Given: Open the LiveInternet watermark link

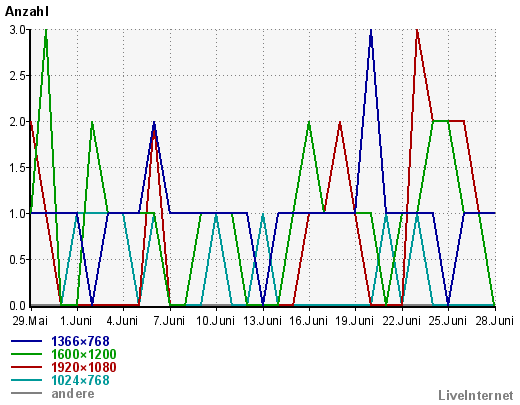Looking at the screenshot, I should point(476,395).
